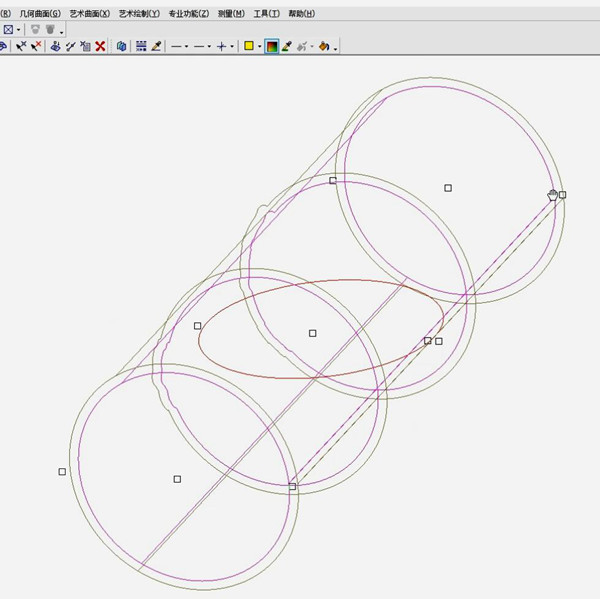Open the 艺术曲面(X) menu
Screen dimensions: 600x599
(90, 14)
